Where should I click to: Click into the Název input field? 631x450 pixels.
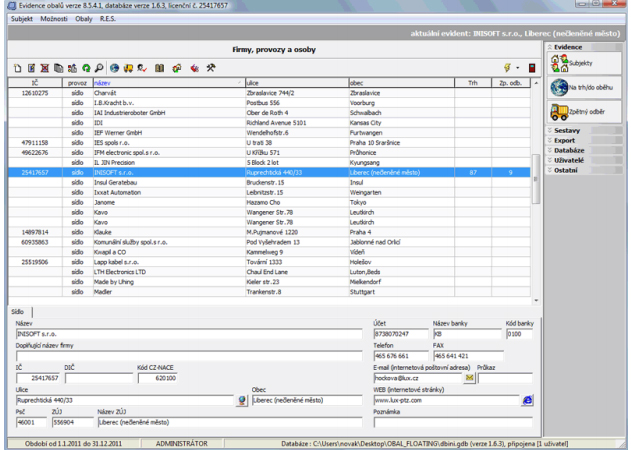[x=189, y=334]
